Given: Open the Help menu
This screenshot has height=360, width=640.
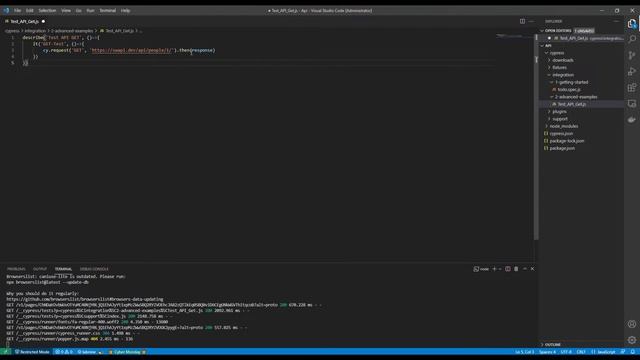Looking at the screenshot, I should [x=125, y=11].
